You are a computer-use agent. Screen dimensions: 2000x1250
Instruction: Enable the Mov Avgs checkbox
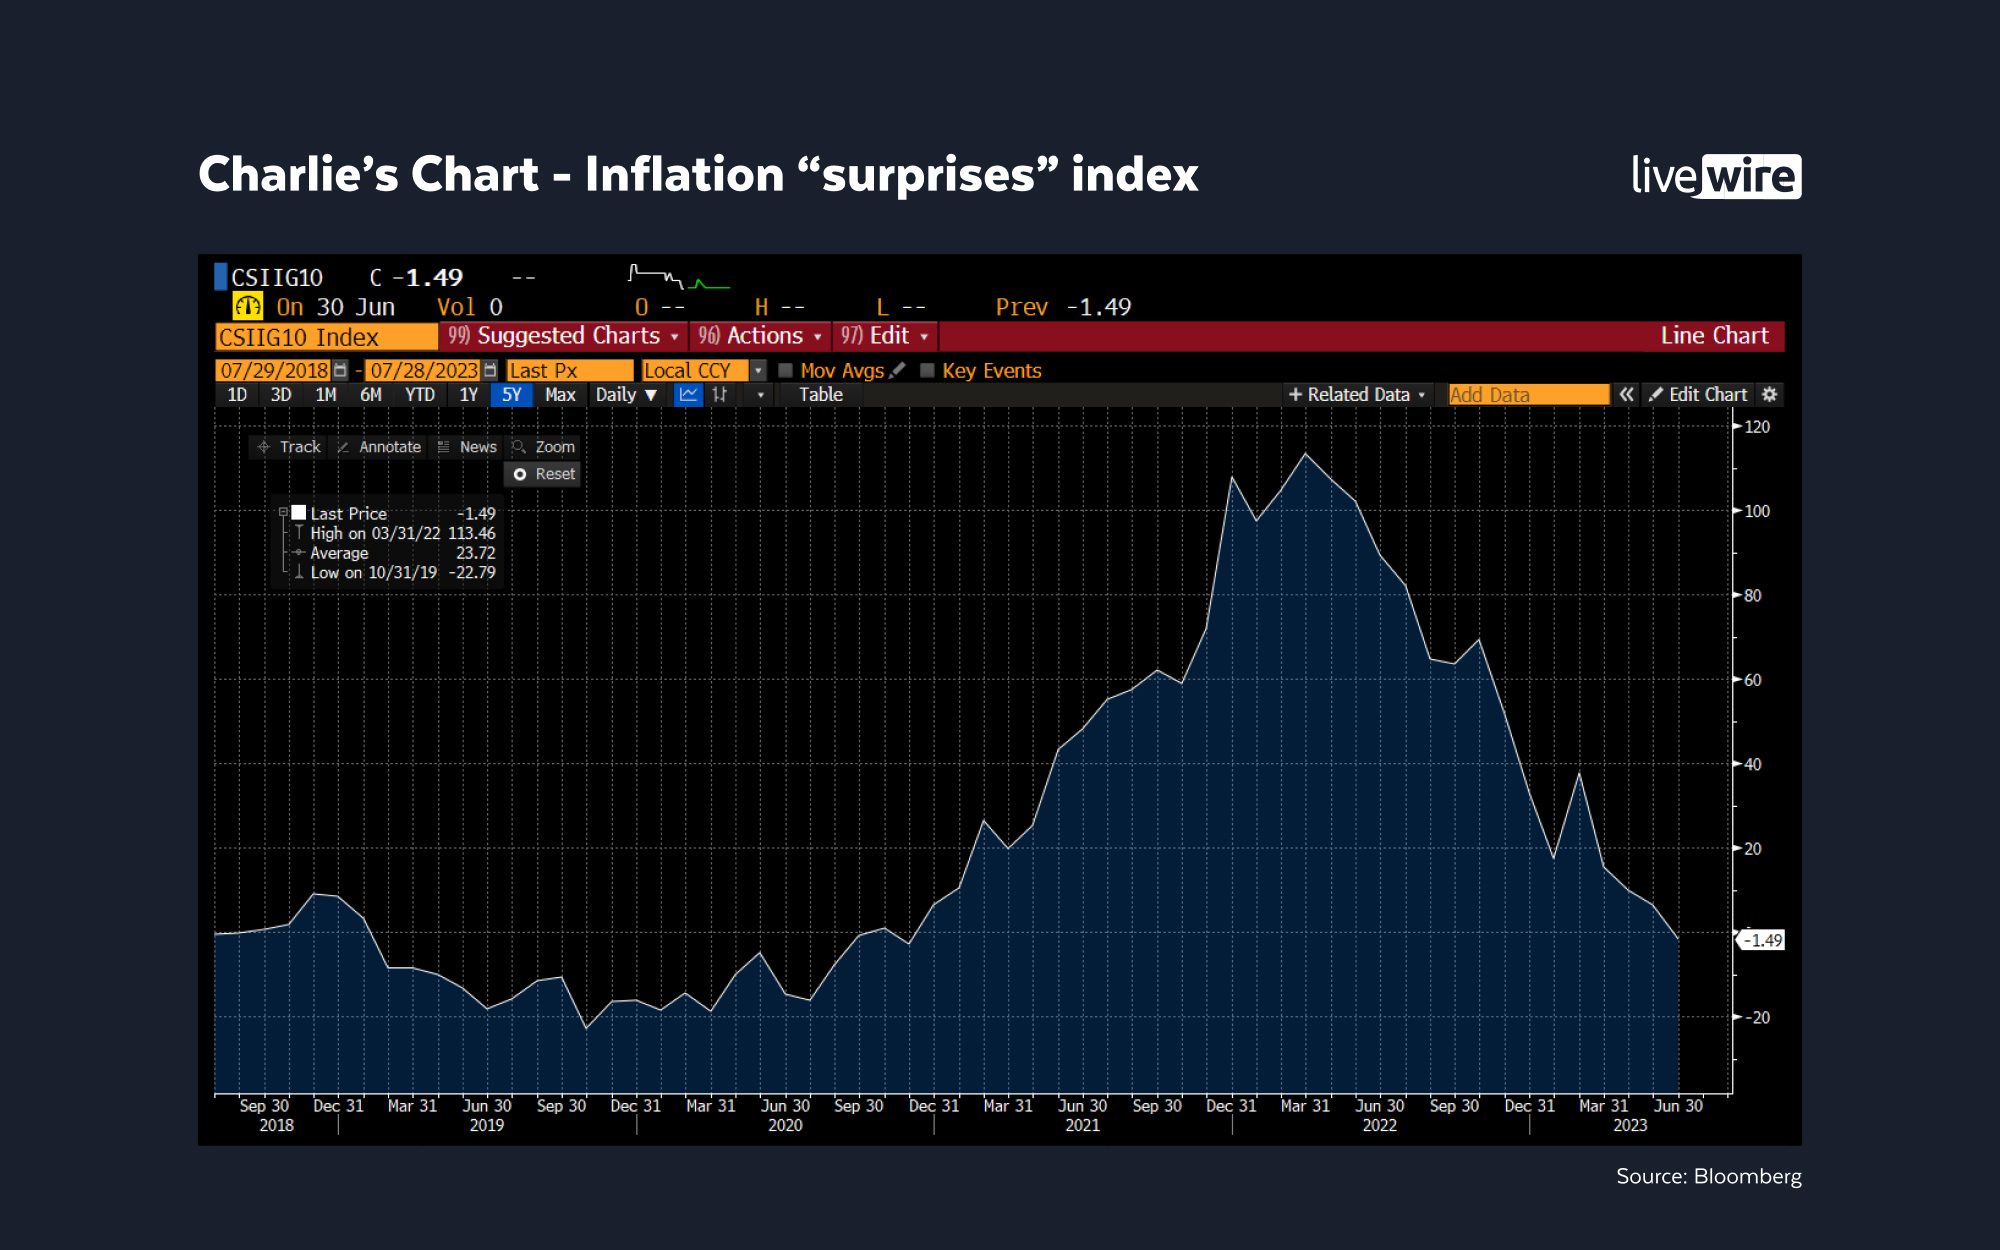click(786, 370)
